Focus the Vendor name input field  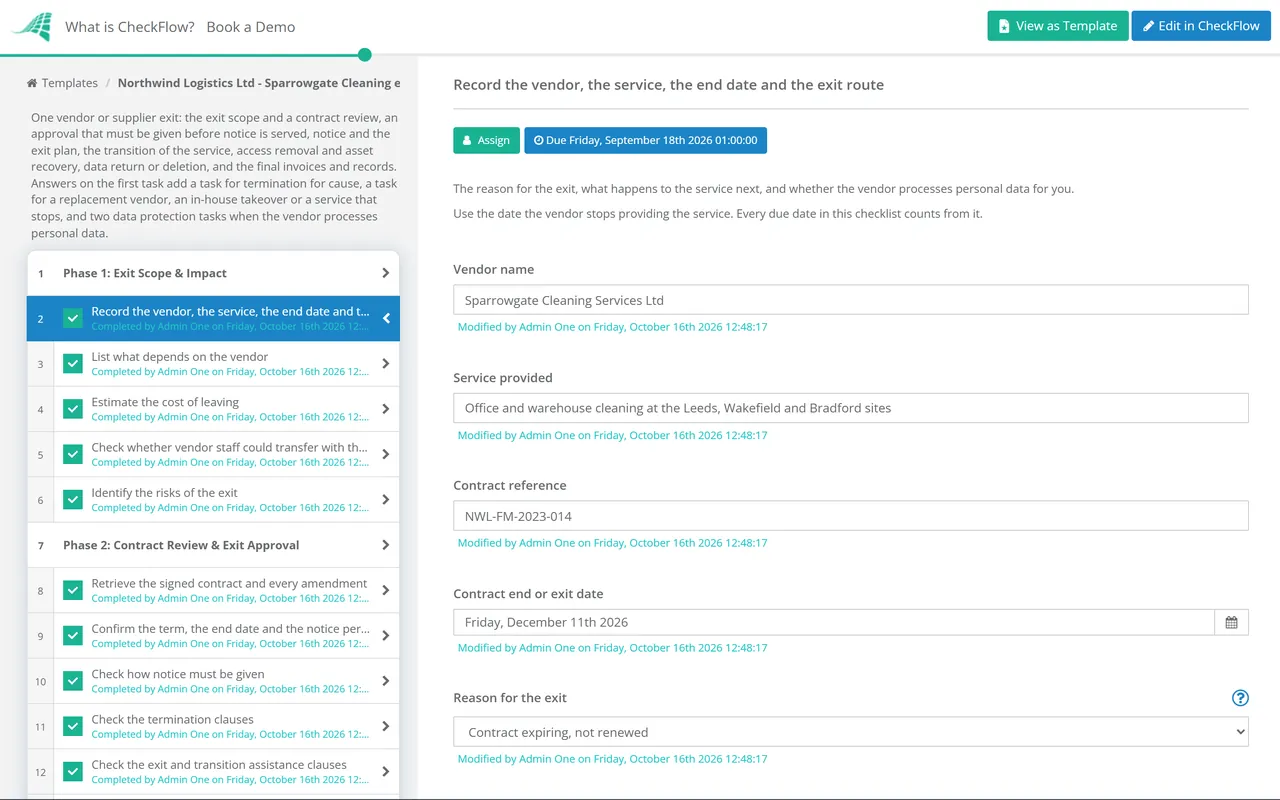pyautogui.click(x=851, y=300)
